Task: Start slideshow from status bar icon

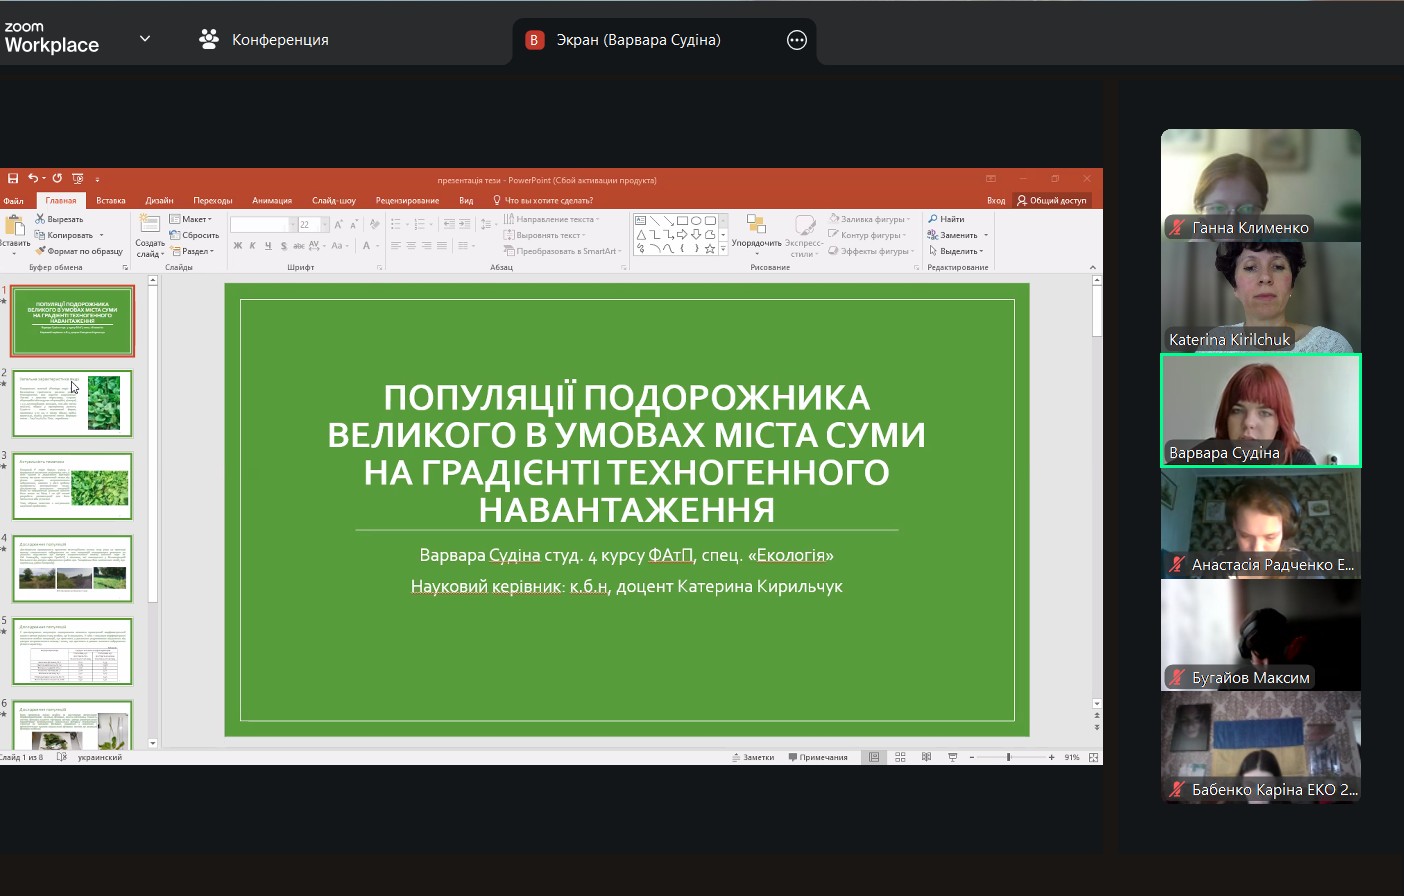Action: tap(953, 757)
